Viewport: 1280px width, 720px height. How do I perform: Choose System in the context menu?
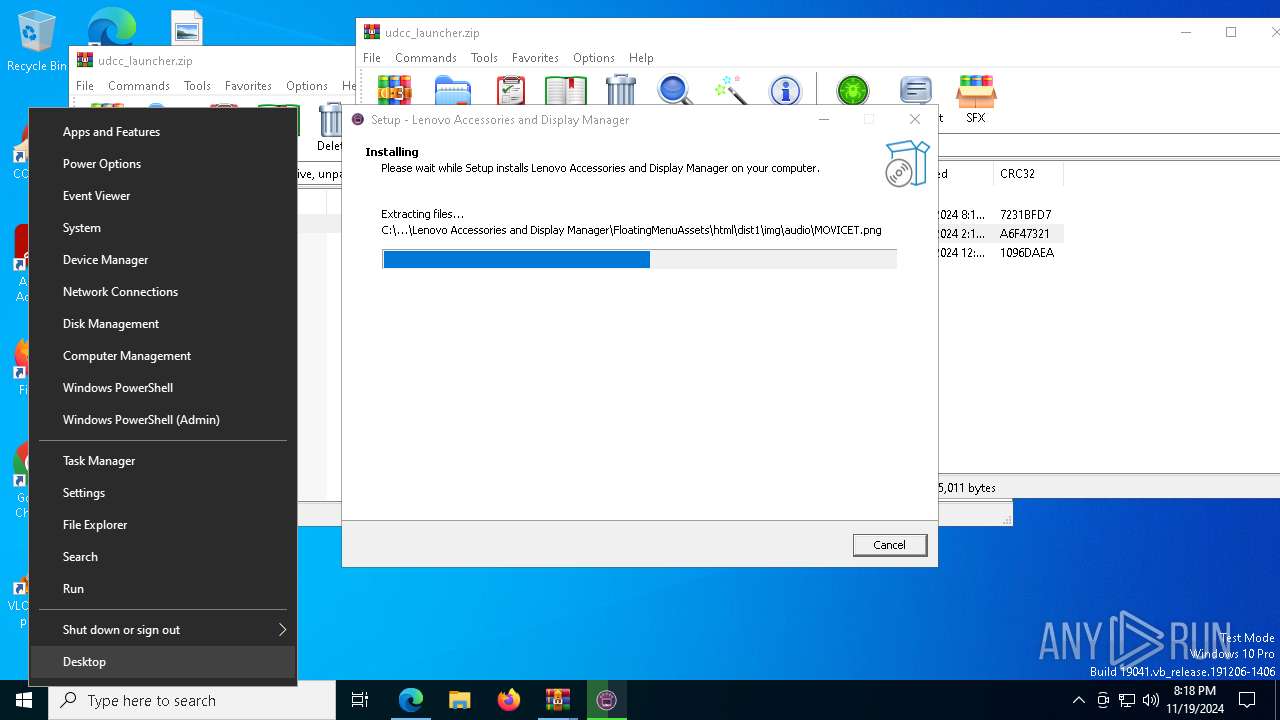[163, 227]
